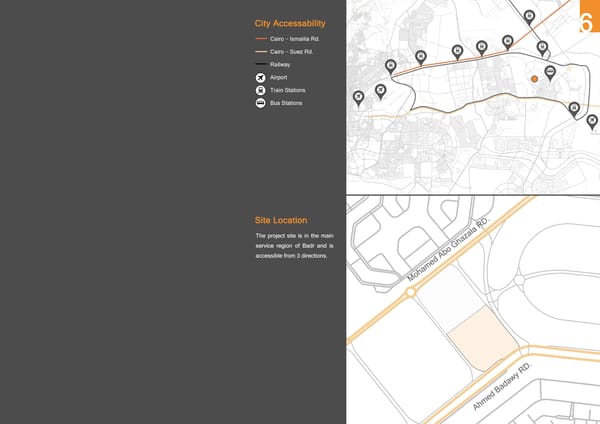Click the Mohamed Abo Ghazala RD. label
600x424 pixels.
point(448,249)
